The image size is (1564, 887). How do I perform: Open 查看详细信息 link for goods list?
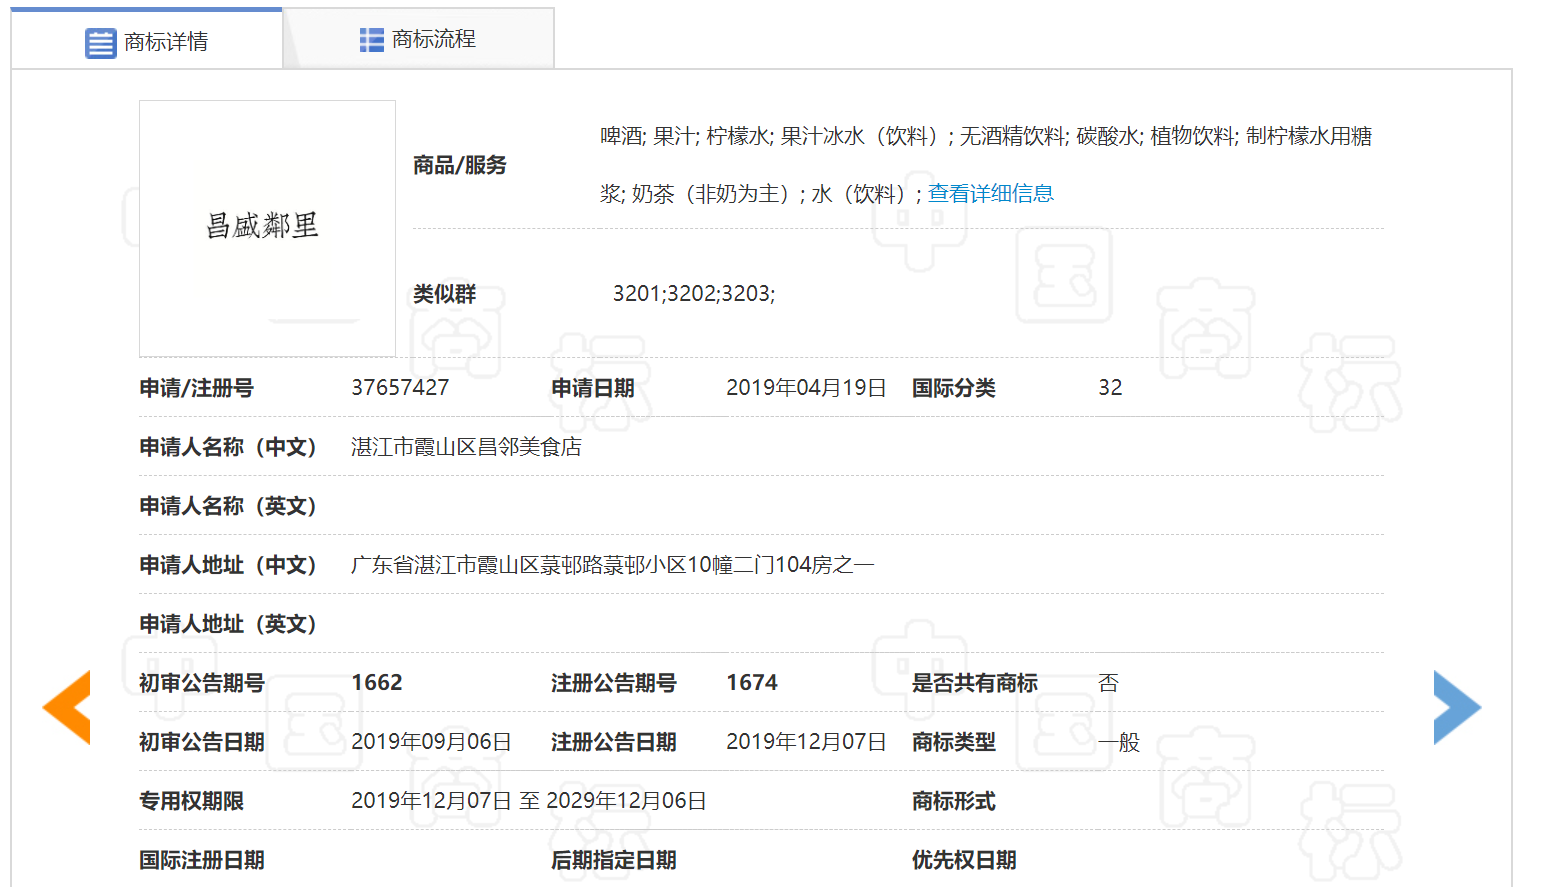pyautogui.click(x=991, y=192)
